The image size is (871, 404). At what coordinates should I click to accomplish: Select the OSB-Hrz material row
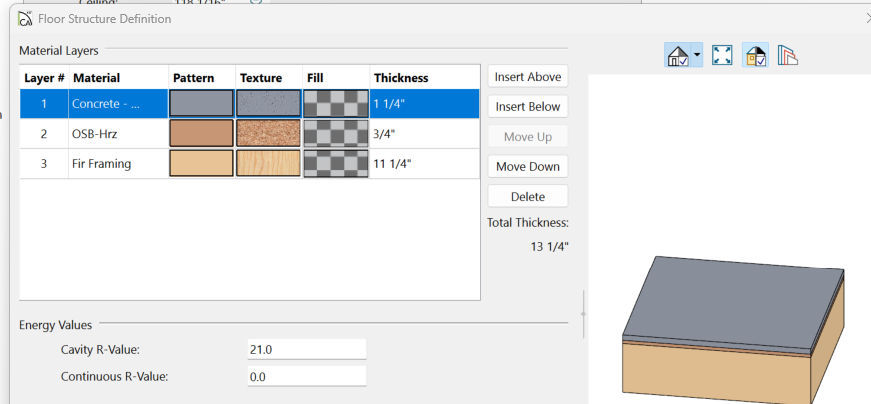coord(117,134)
